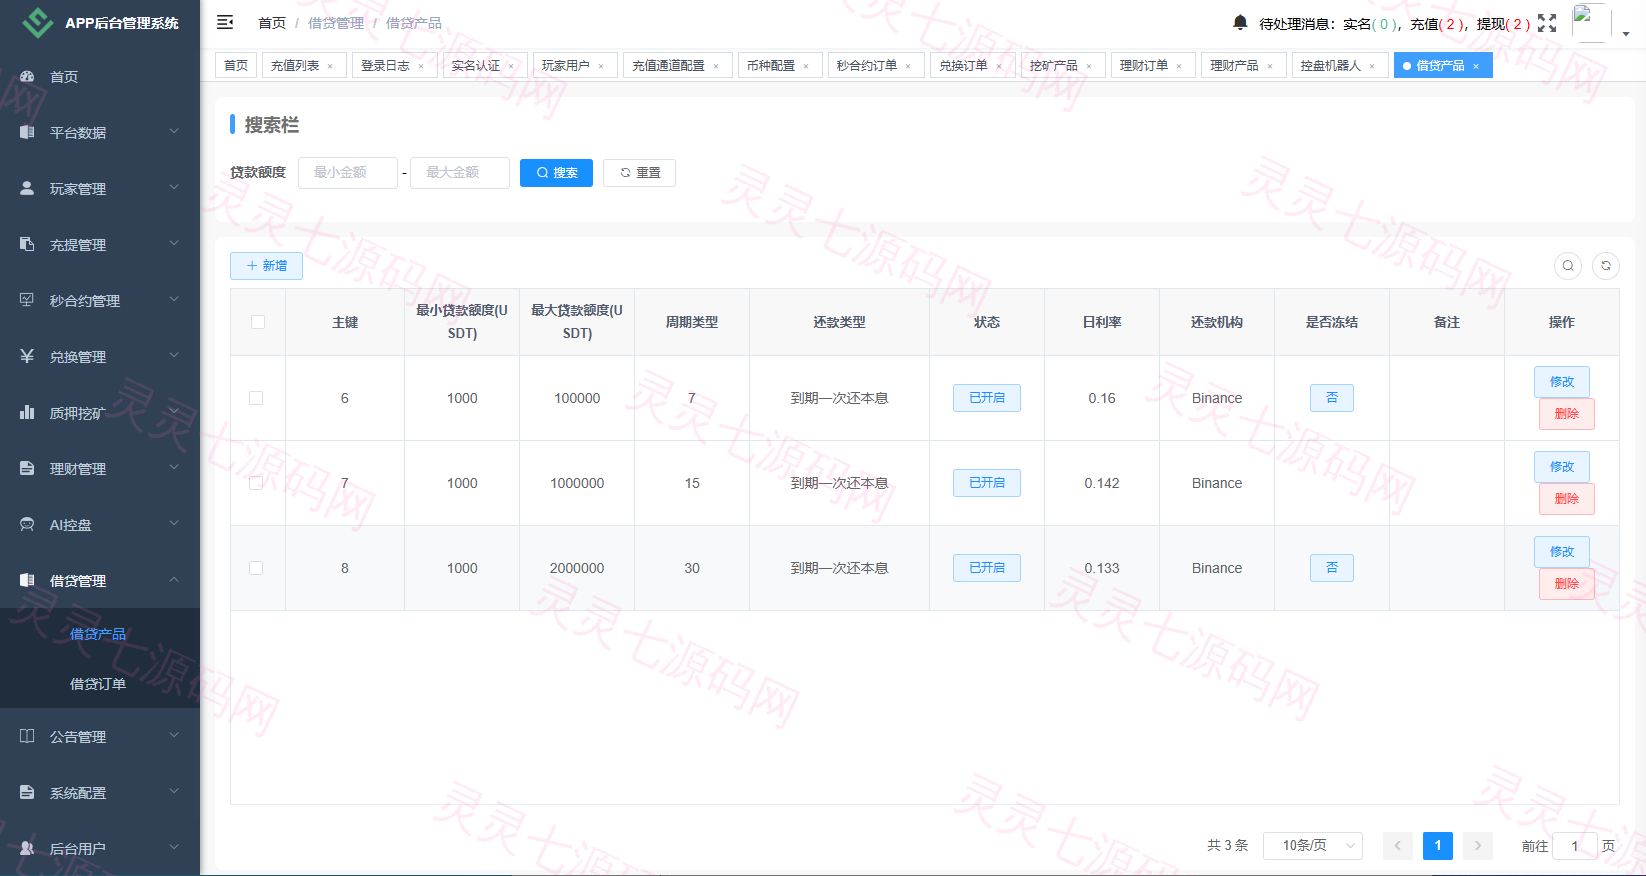Select all rows with the header checkbox
Screen dimensions: 1646x876
pyautogui.click(x=258, y=322)
